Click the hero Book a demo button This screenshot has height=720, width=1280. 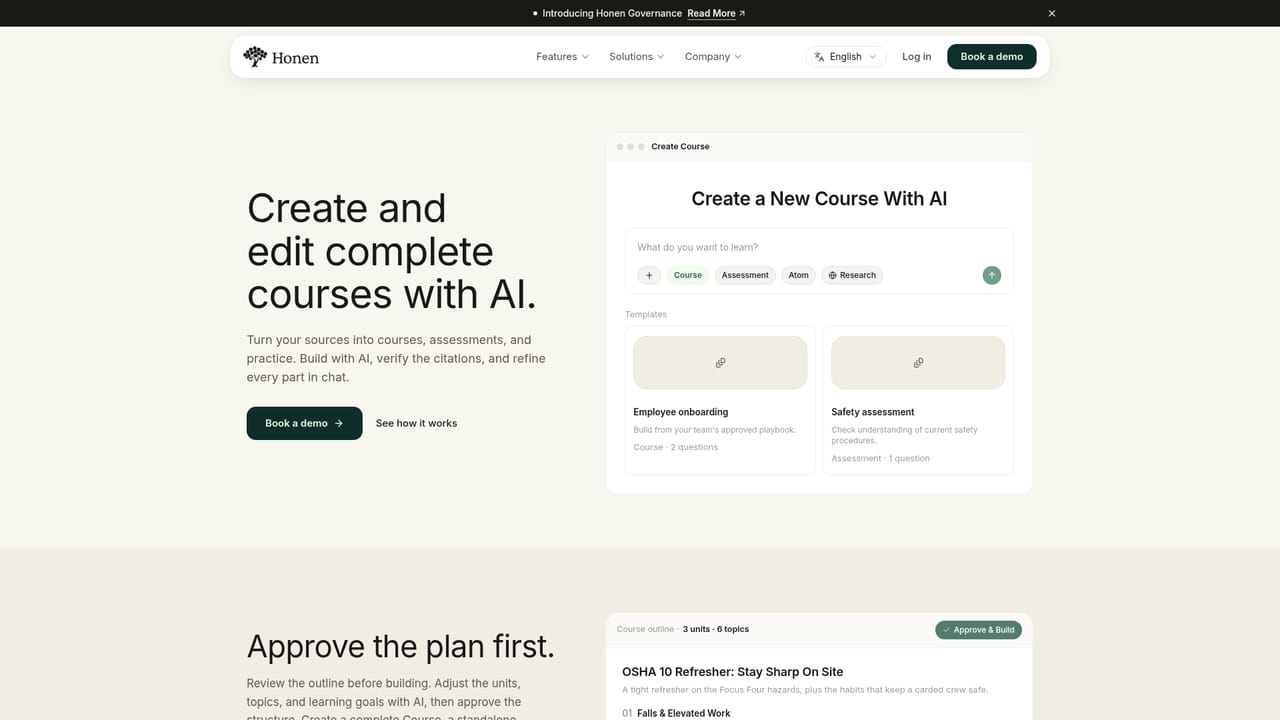[x=304, y=423]
